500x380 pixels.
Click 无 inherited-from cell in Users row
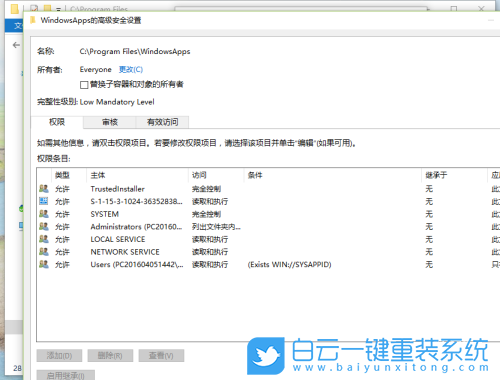point(429,265)
